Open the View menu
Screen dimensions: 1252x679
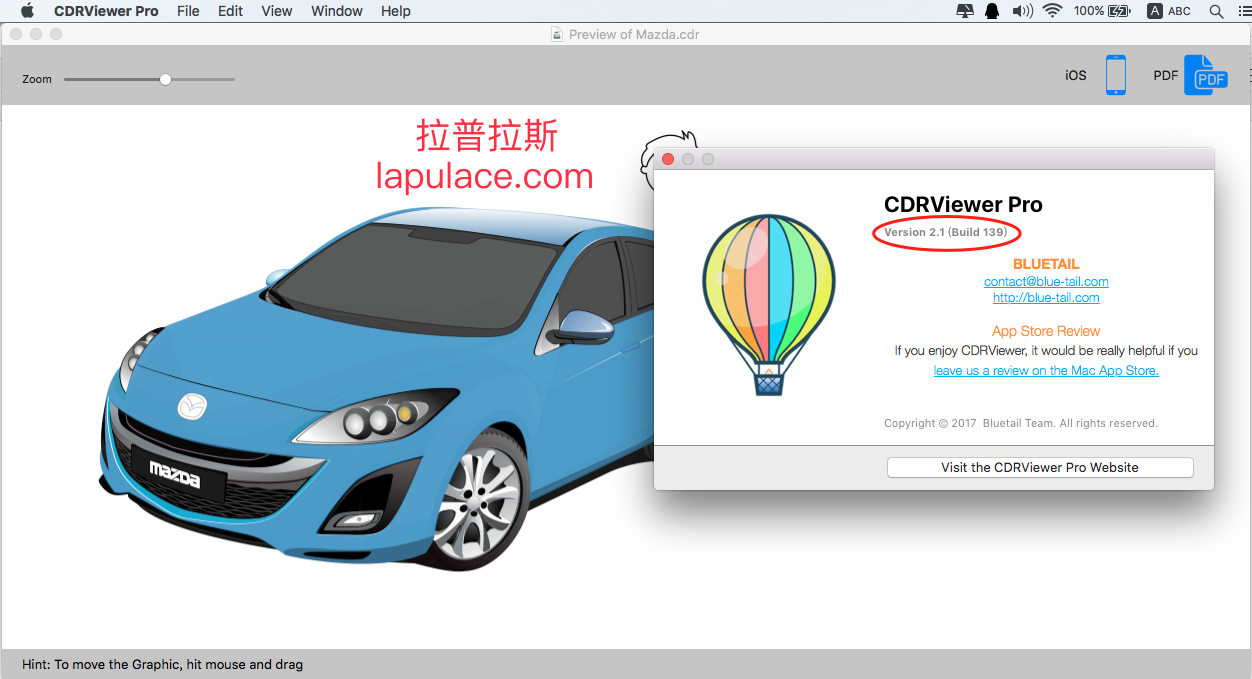pyautogui.click(x=277, y=11)
